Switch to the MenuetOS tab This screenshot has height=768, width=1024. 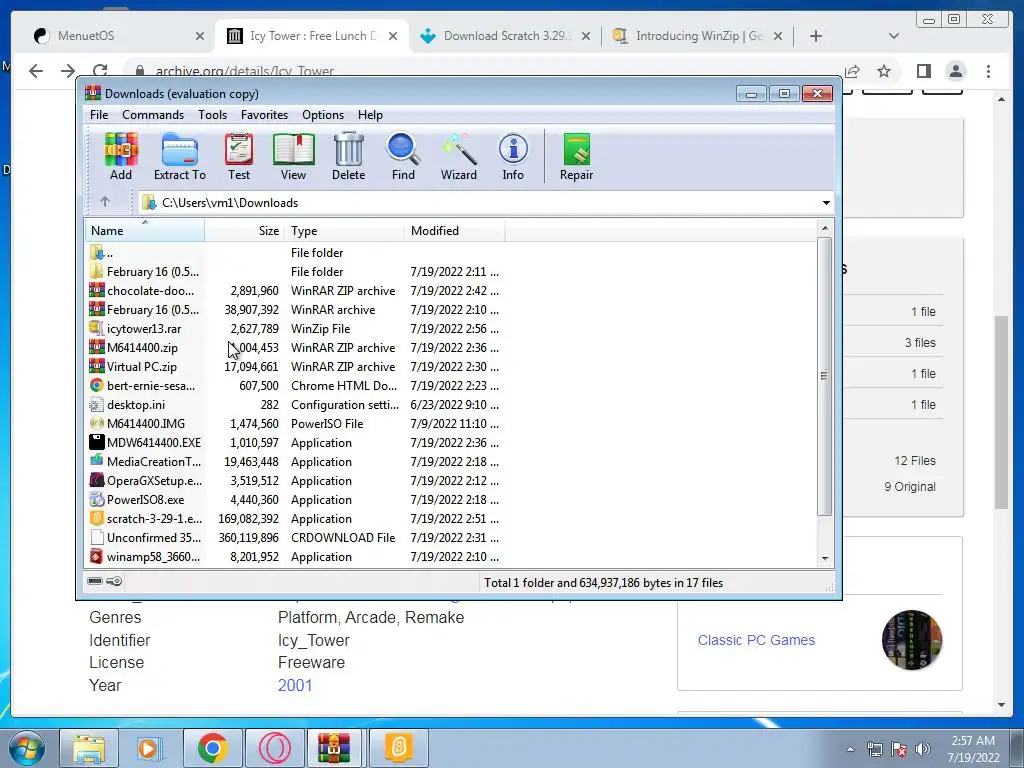click(118, 36)
